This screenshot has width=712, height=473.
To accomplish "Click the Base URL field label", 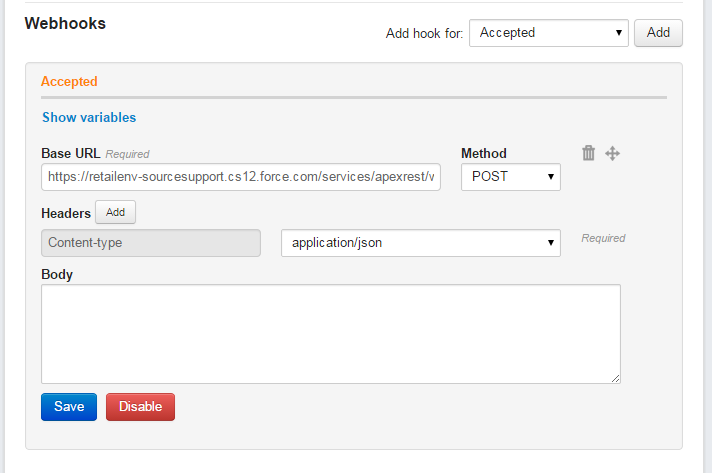I will pyautogui.click(x=63, y=153).
